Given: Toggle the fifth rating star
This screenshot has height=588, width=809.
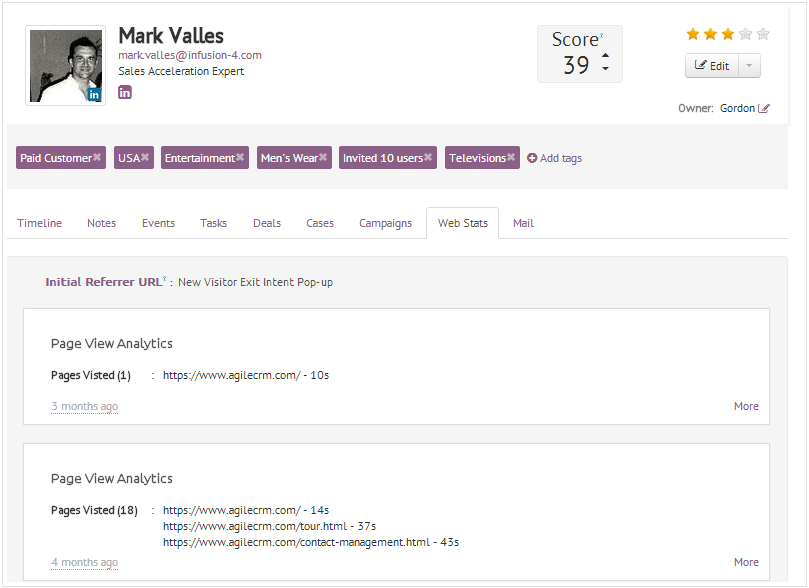Looking at the screenshot, I should coord(762,33).
